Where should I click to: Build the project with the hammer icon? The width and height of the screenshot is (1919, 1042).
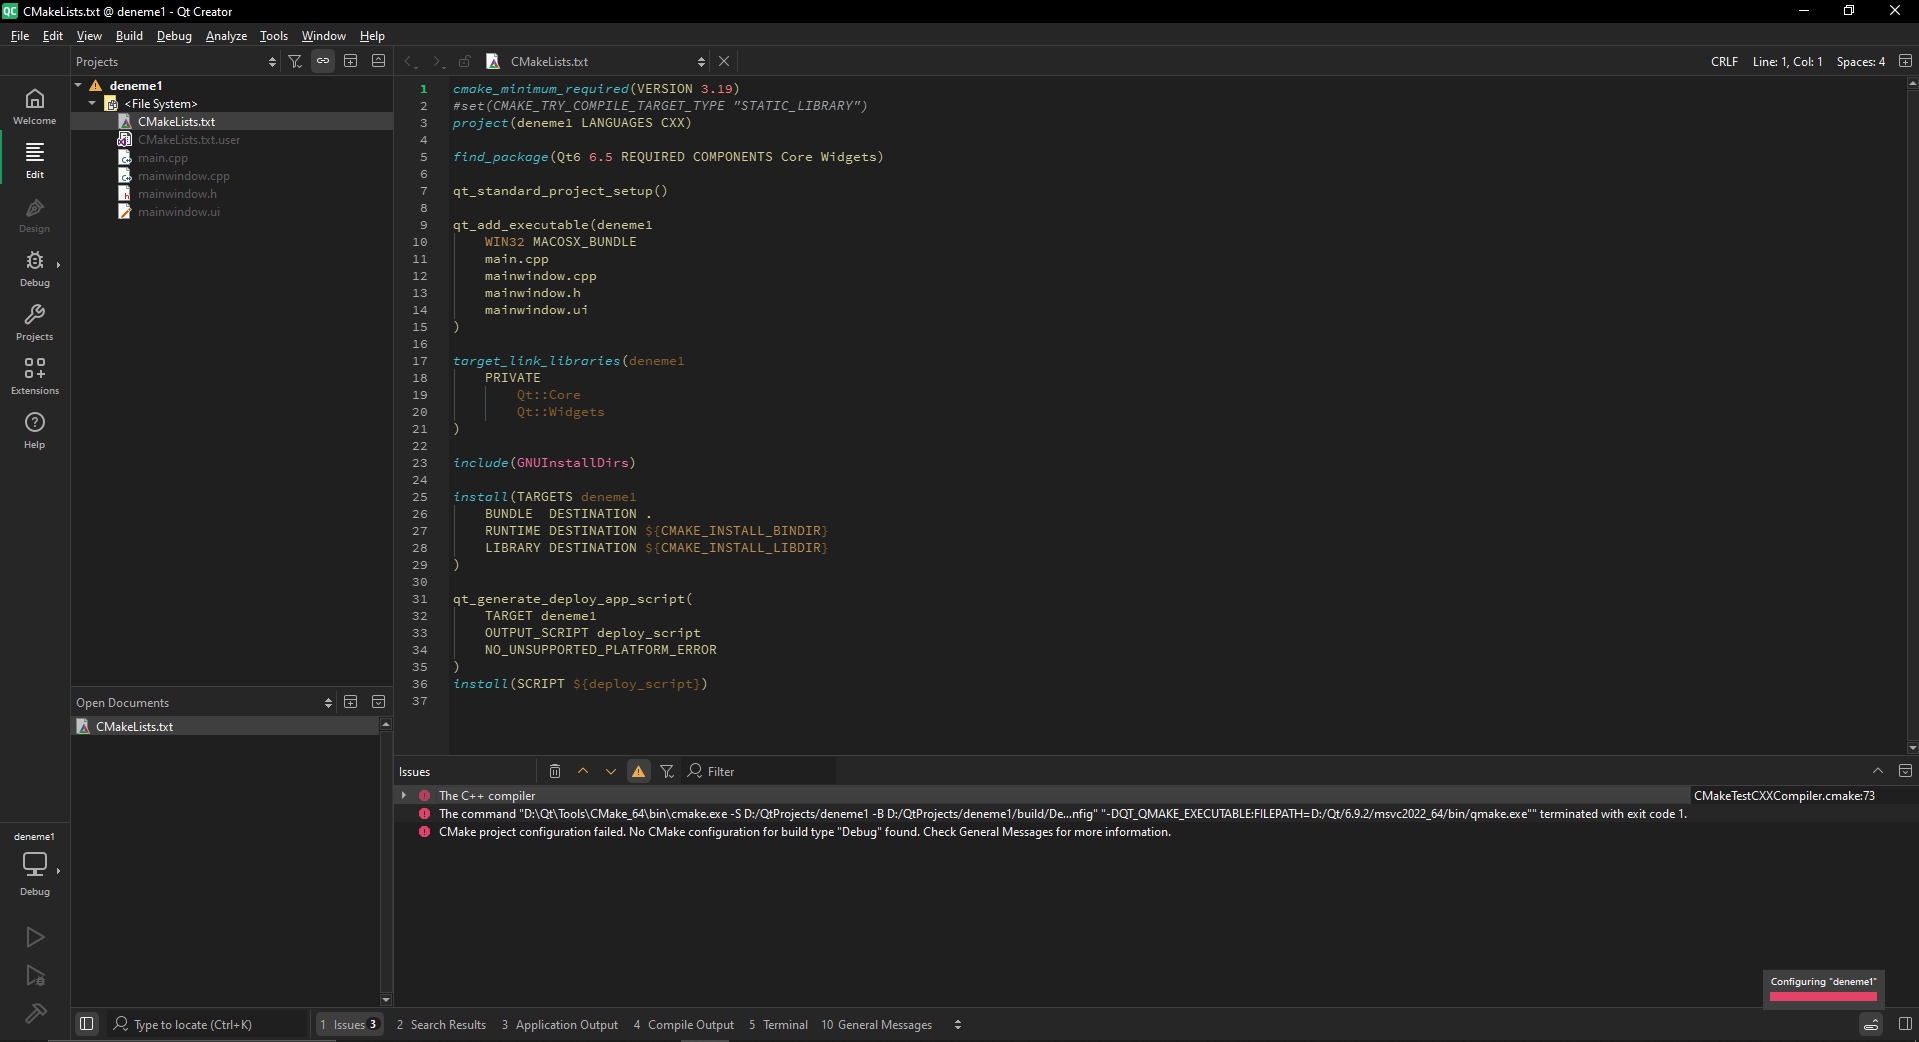click(35, 1014)
